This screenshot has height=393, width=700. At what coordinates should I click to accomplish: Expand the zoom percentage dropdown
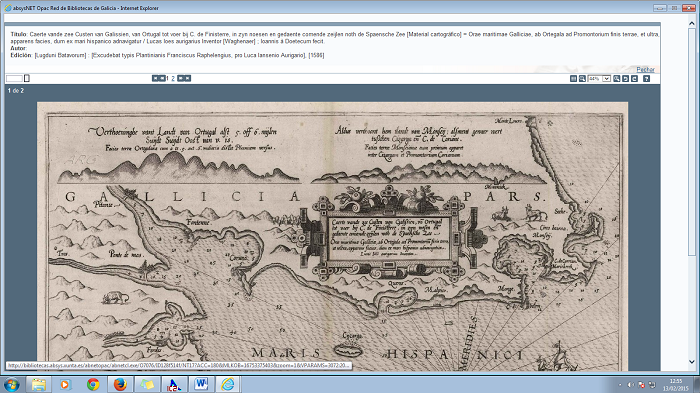click(606, 78)
